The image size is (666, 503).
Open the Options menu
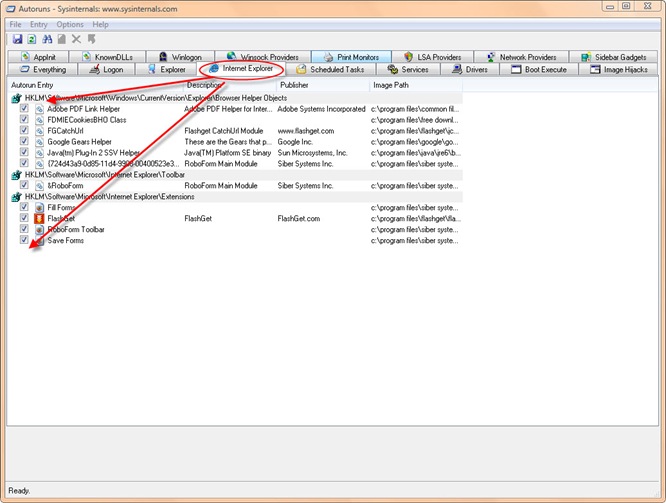(x=70, y=25)
